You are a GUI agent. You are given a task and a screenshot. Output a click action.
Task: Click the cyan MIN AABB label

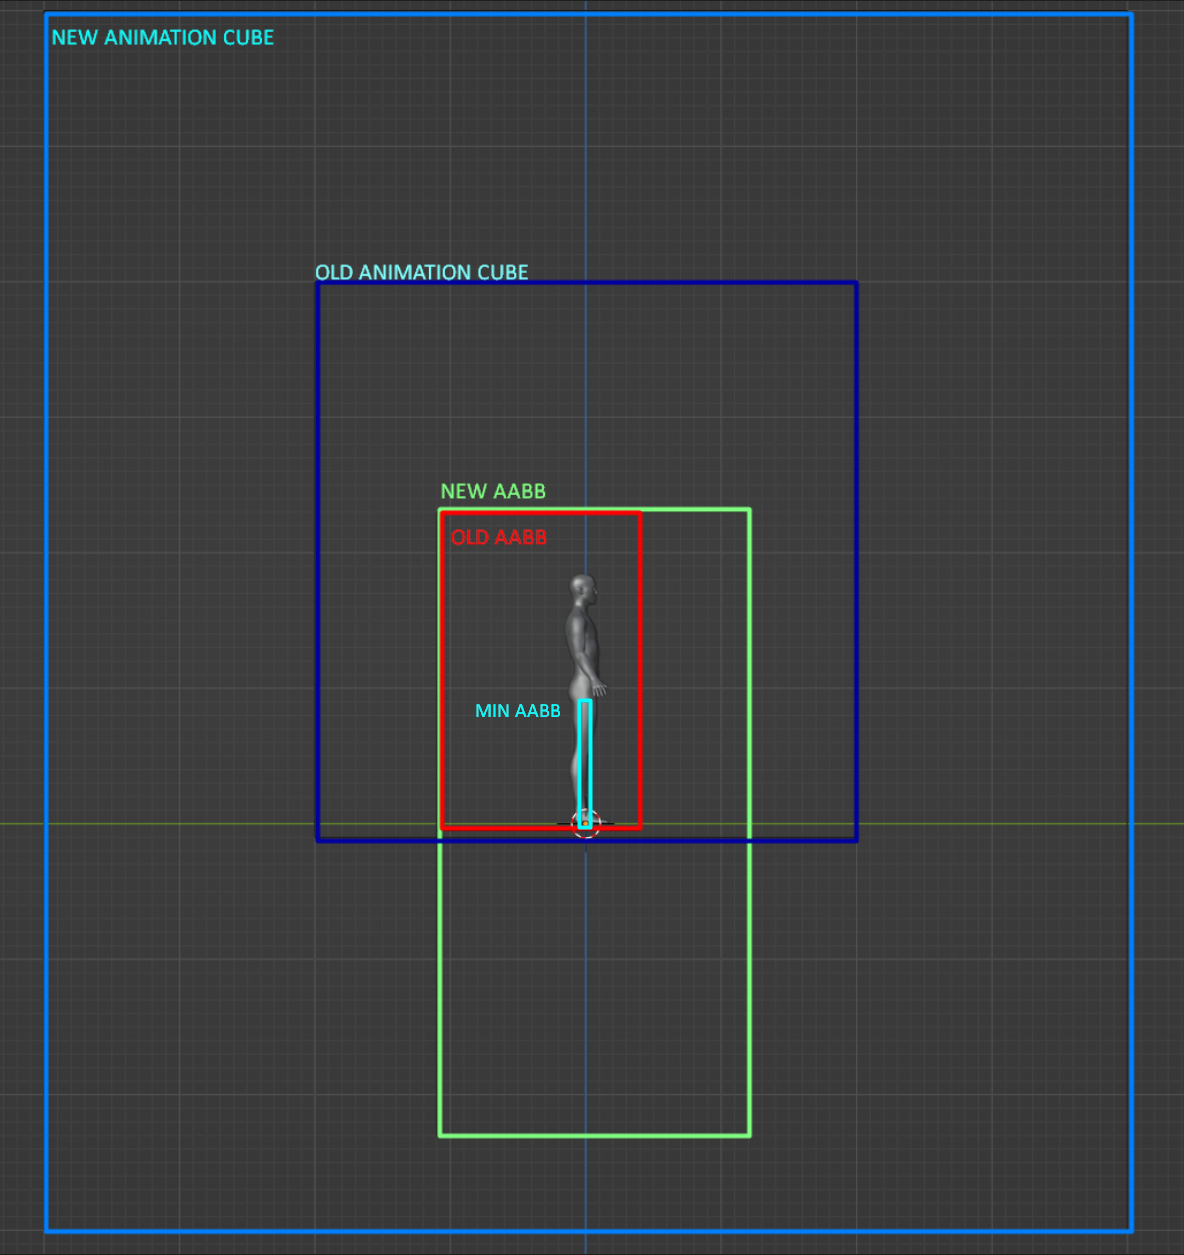(x=517, y=711)
